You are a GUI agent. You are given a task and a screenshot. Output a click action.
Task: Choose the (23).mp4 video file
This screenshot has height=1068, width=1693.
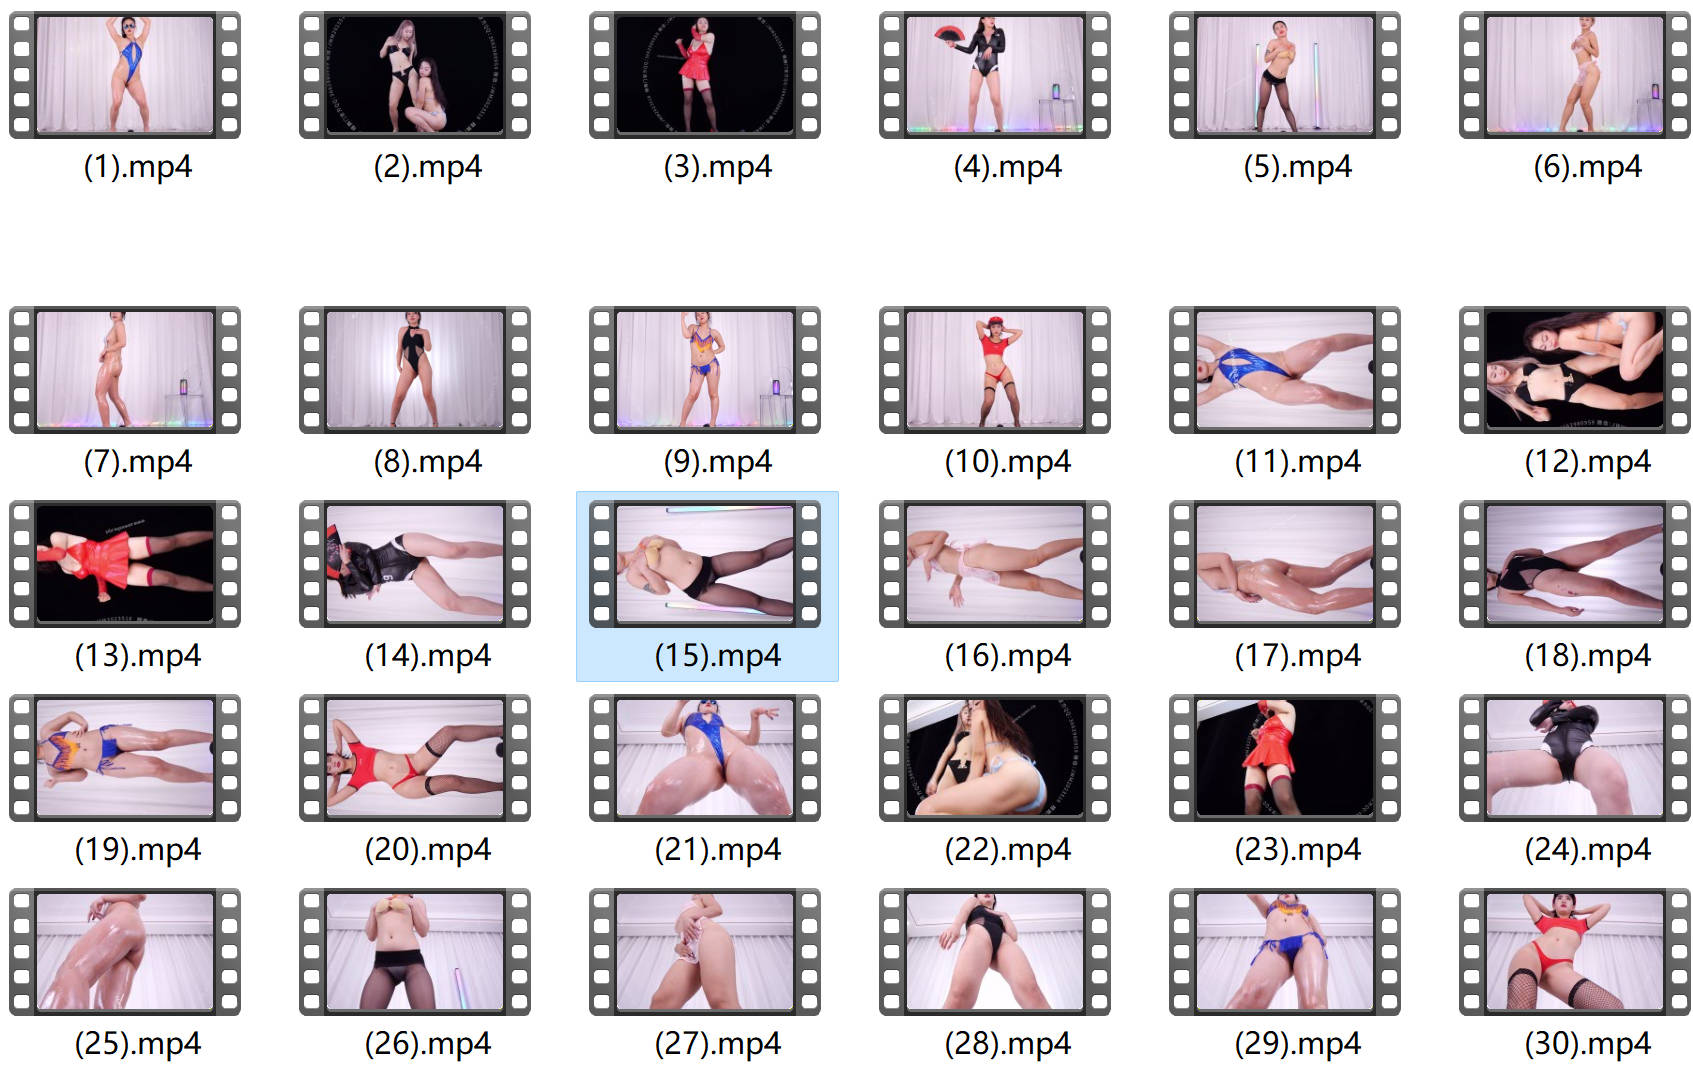pos(1285,758)
